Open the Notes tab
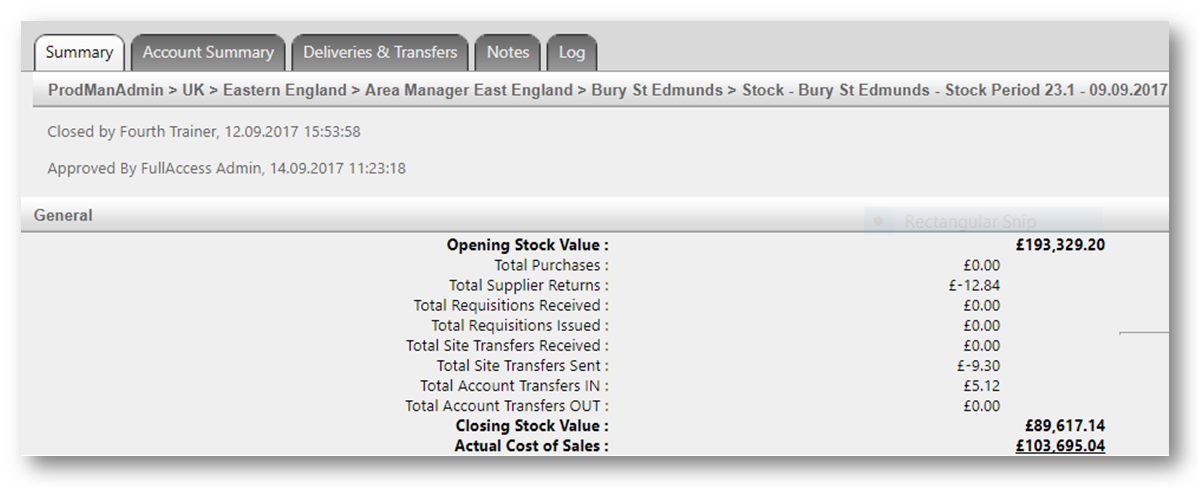Viewport: 1198px width, 487px height. (508, 52)
